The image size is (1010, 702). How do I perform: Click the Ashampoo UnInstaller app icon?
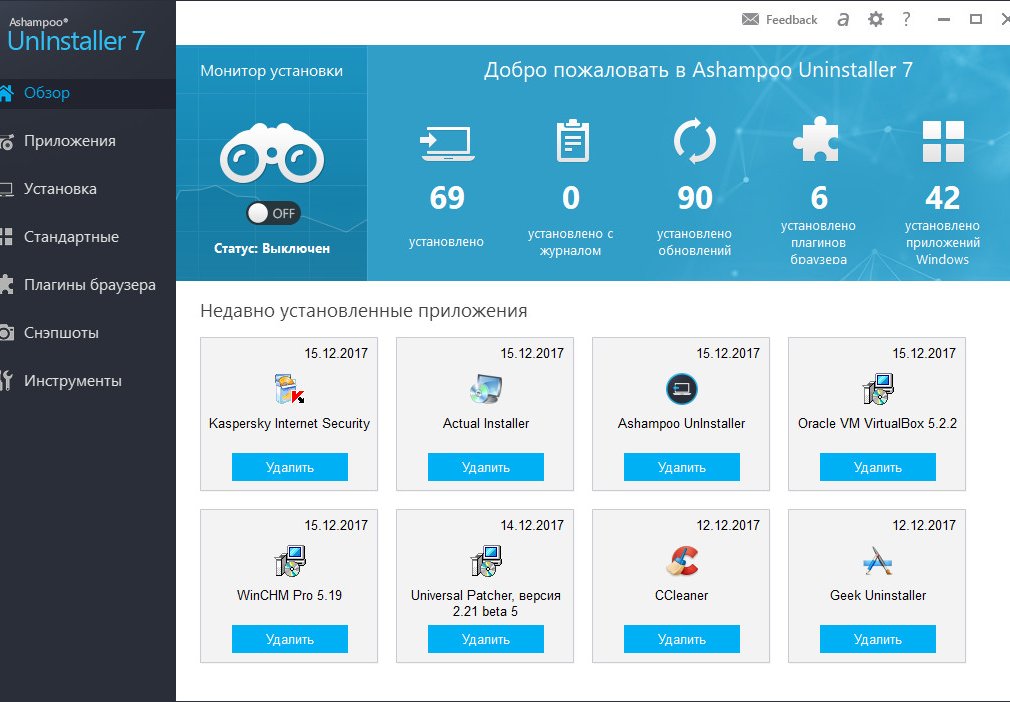point(681,389)
